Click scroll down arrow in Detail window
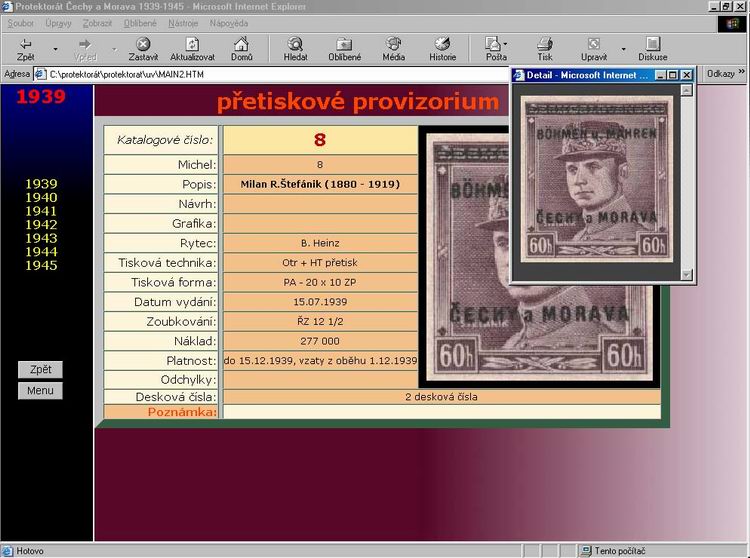The width and height of the screenshot is (750, 558). coord(686,275)
